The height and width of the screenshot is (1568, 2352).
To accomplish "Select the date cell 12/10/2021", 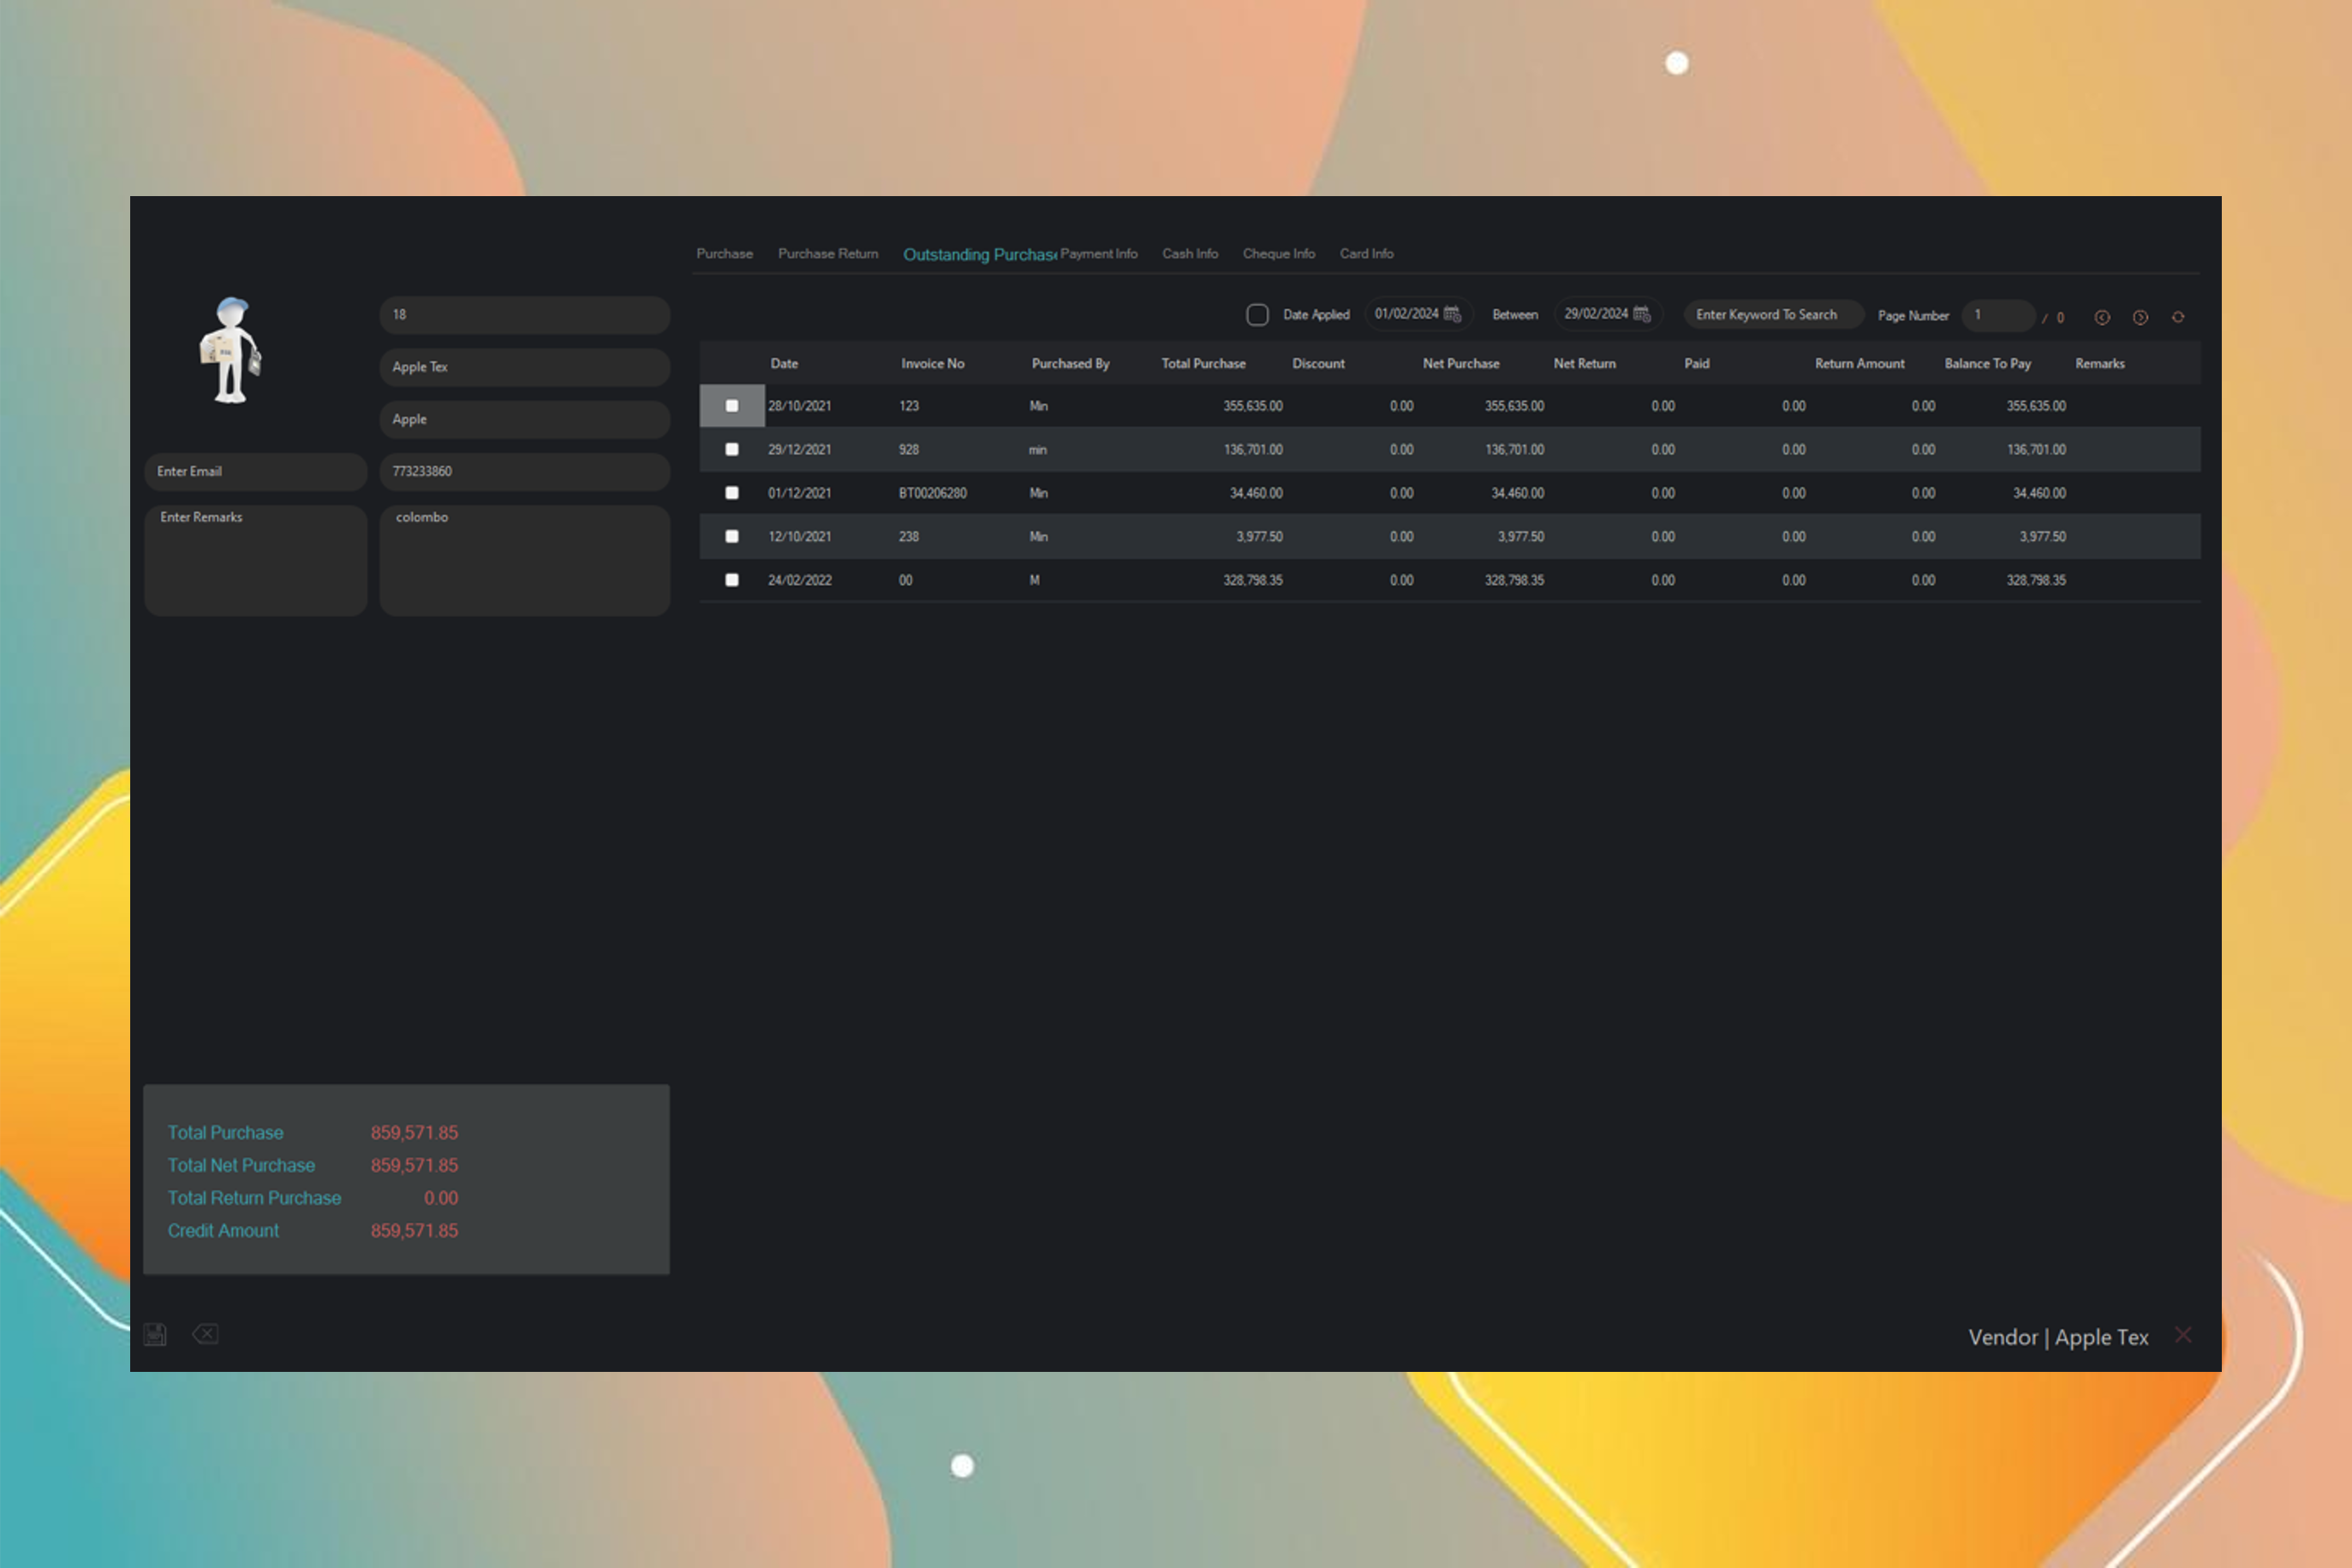I will 799,536.
